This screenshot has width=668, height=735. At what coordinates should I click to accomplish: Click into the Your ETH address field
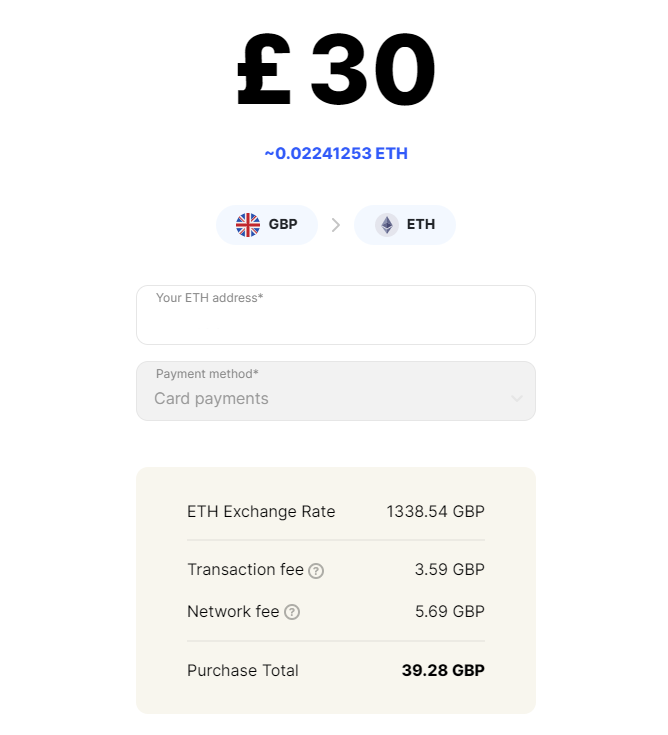click(336, 315)
